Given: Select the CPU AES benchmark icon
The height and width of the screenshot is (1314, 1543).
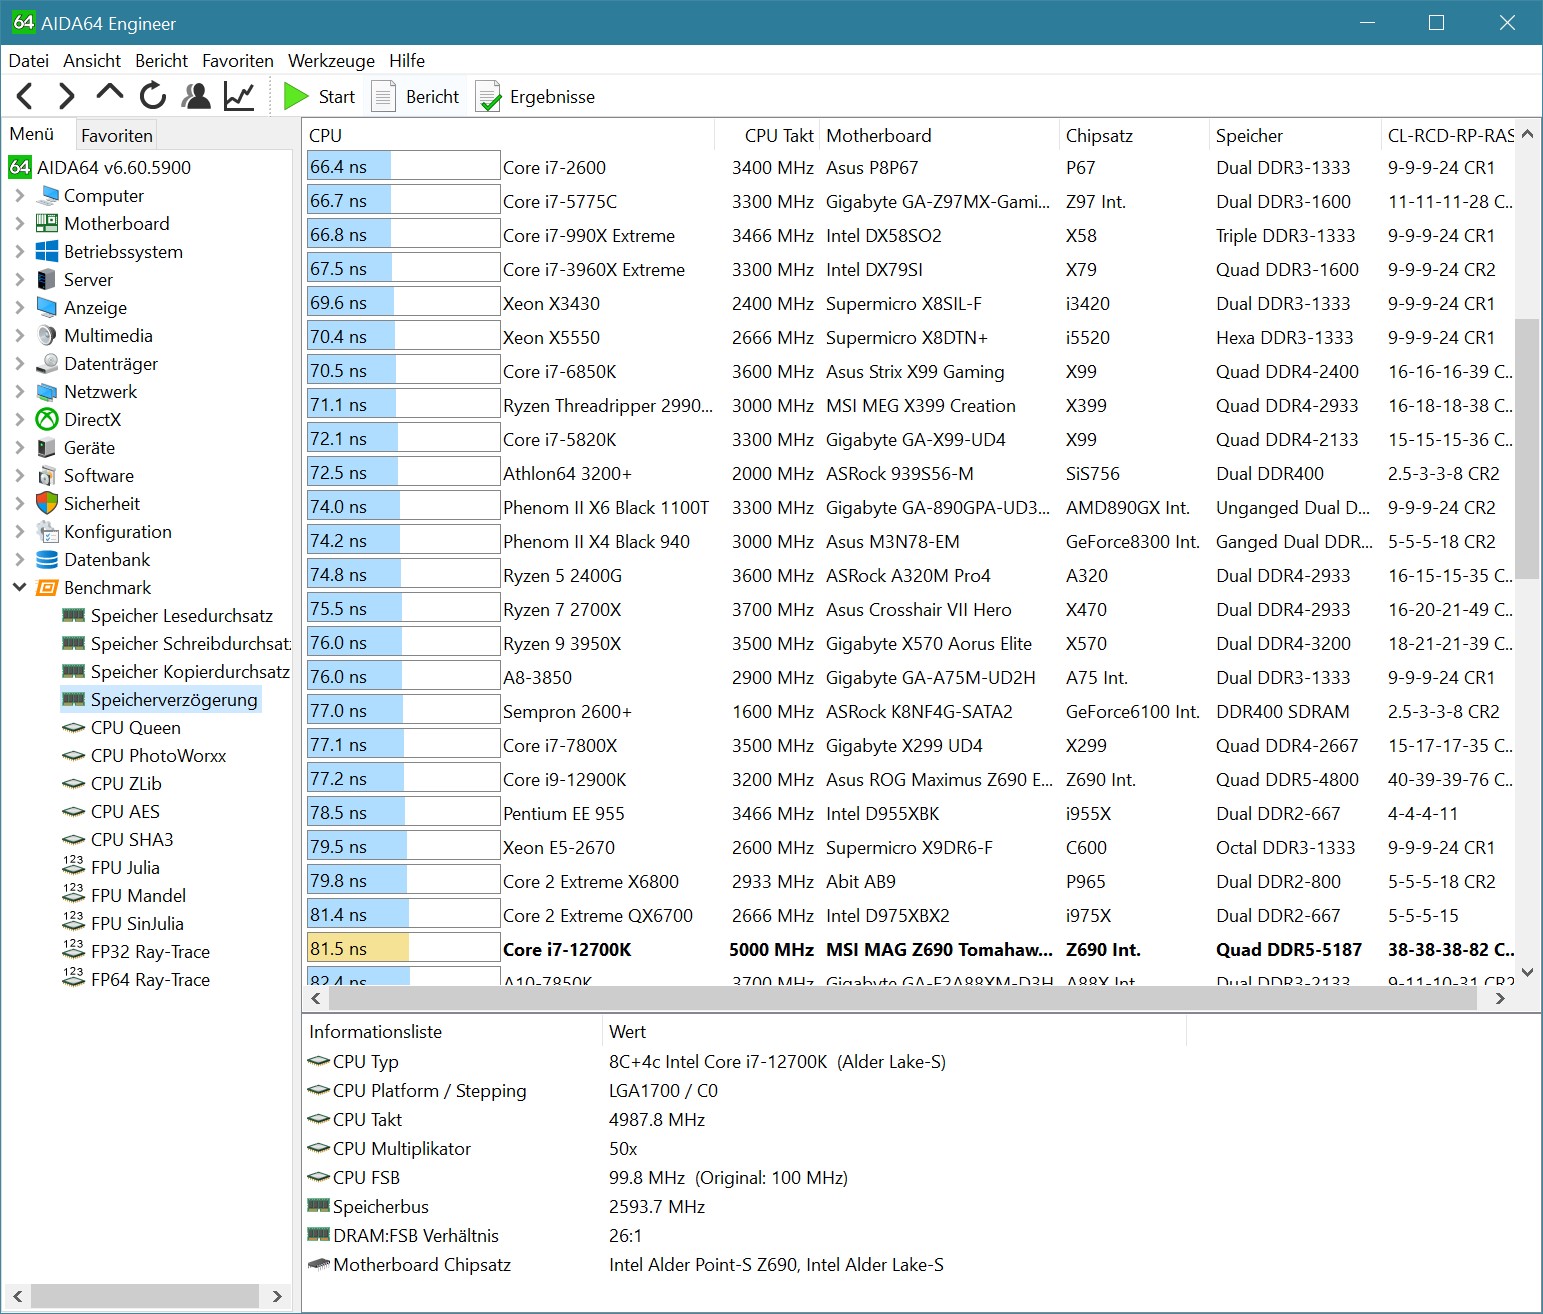Looking at the screenshot, I should click(73, 812).
